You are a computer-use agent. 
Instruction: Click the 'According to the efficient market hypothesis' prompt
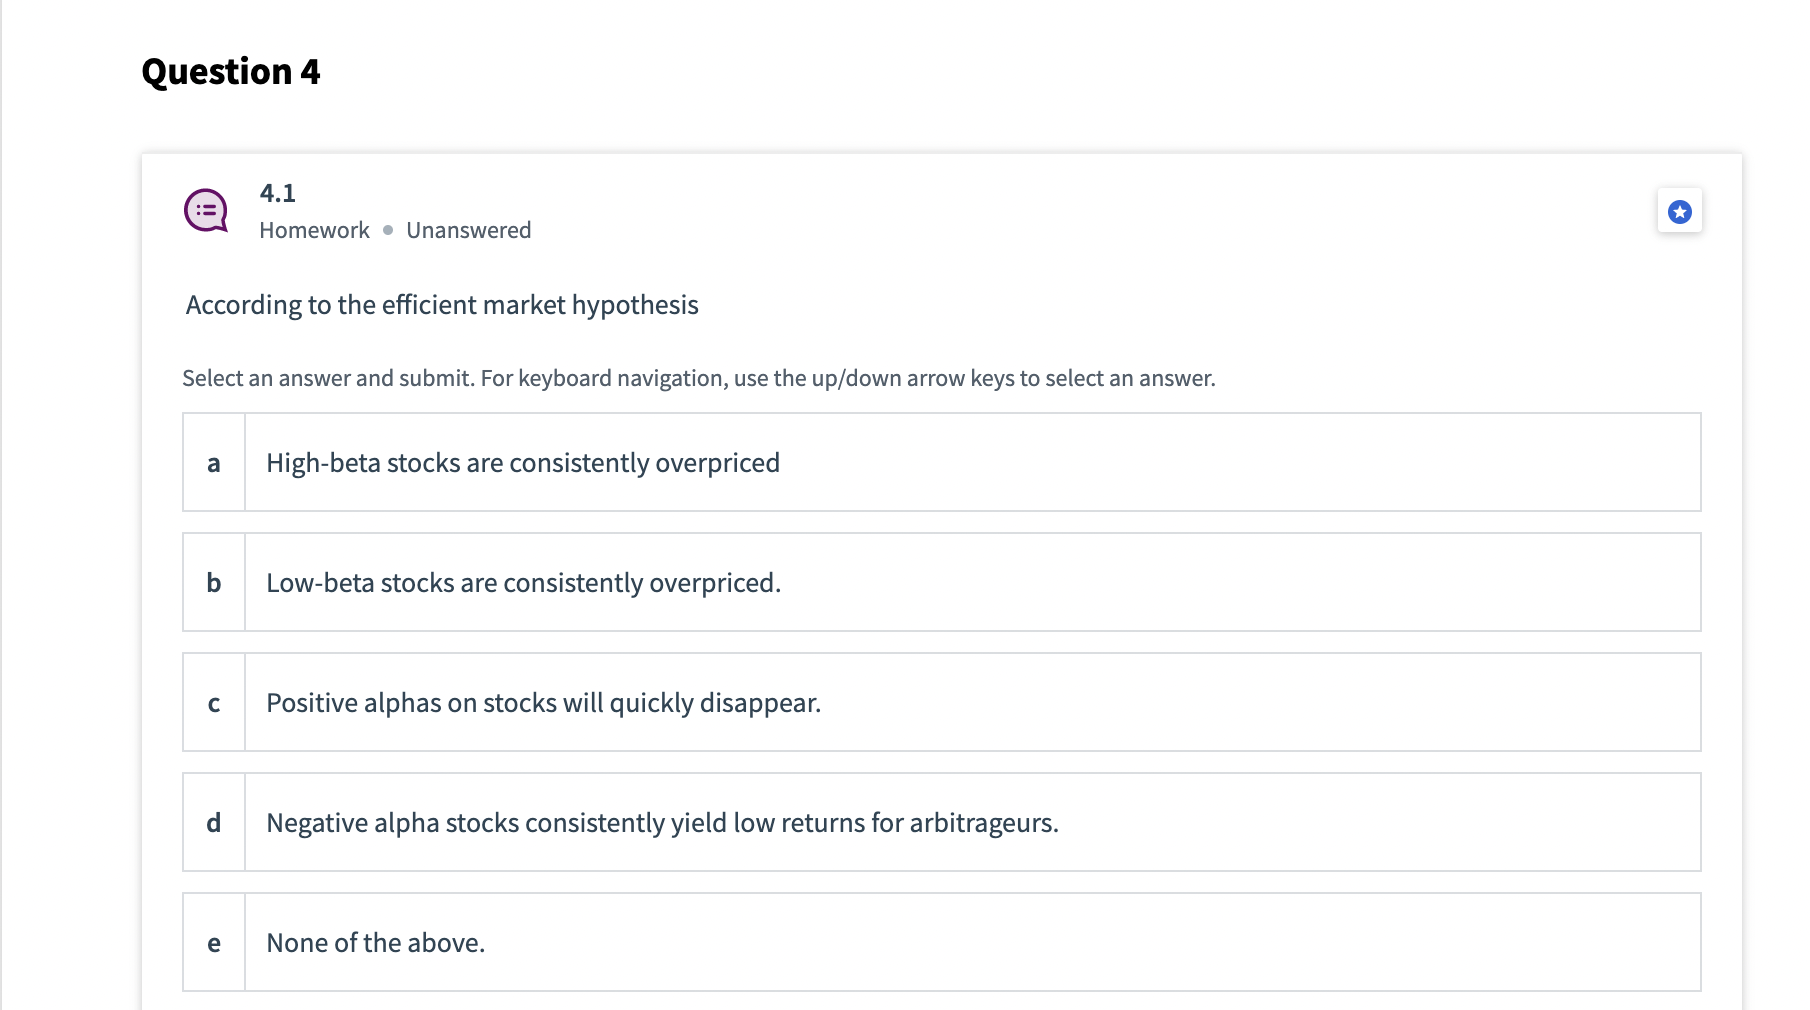(442, 305)
